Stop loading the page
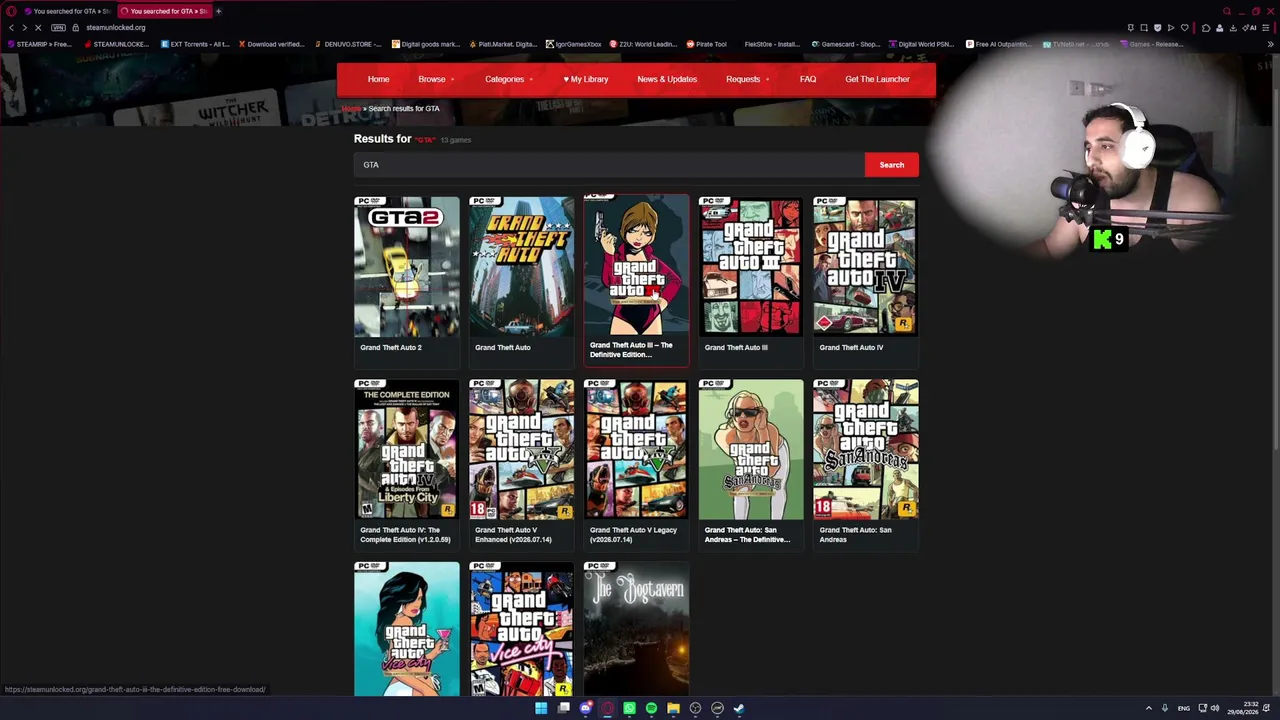 point(38,27)
